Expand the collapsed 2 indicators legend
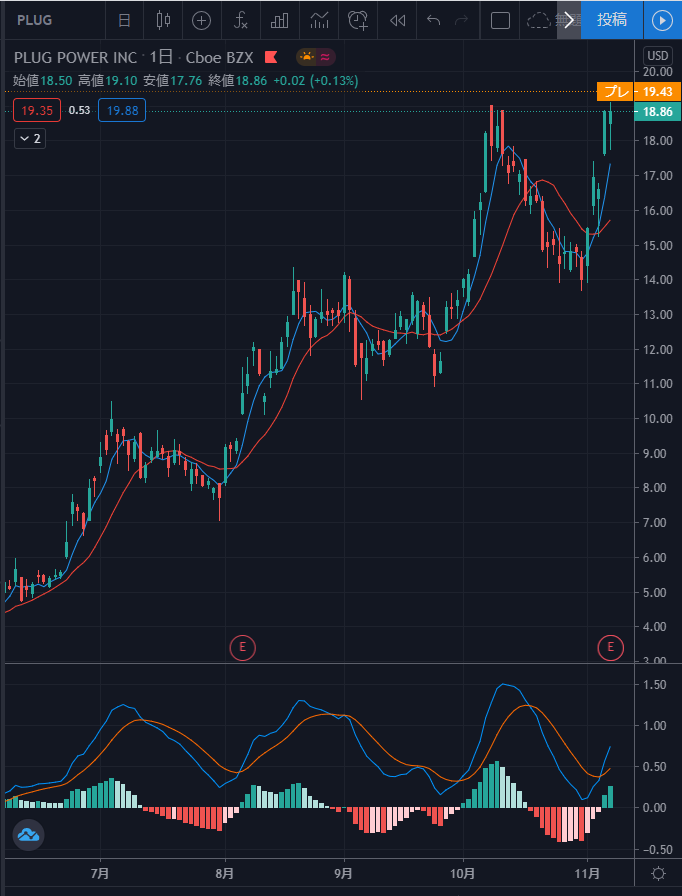Viewport: 682px width, 896px height. [30, 139]
